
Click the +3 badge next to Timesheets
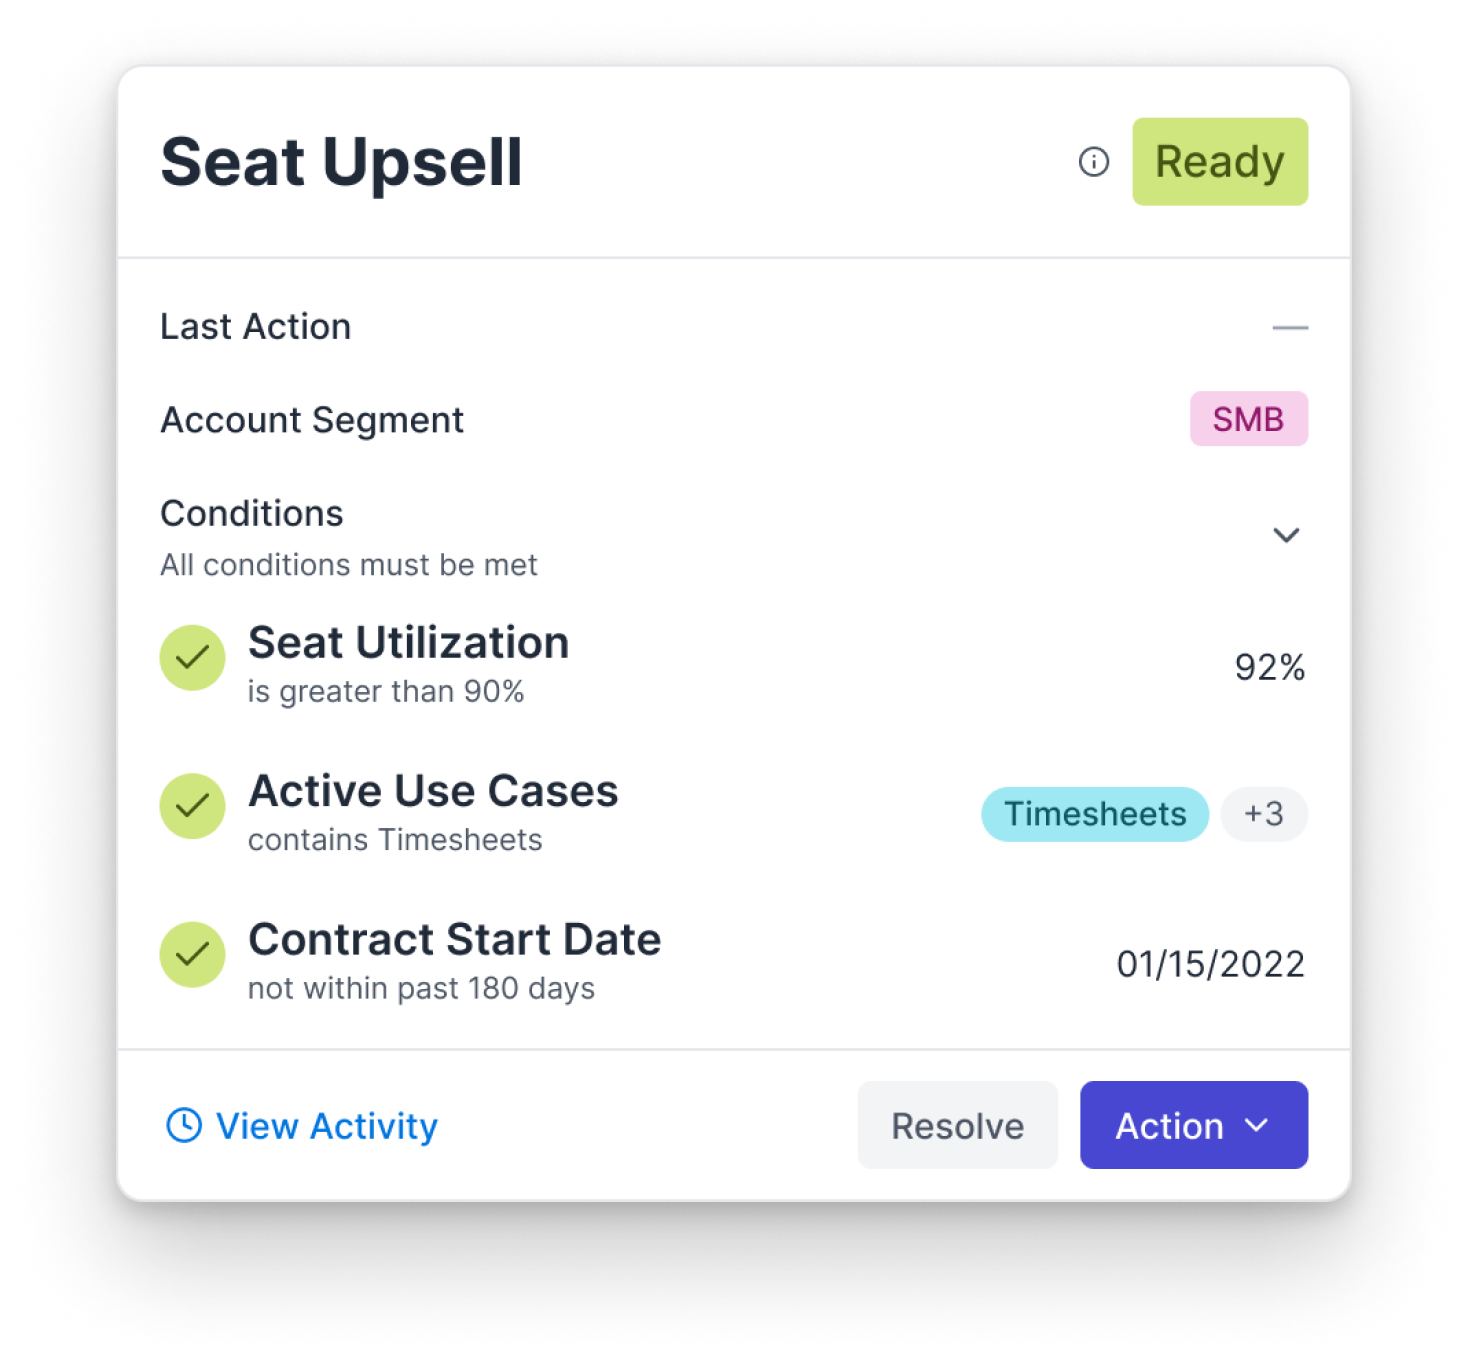point(1263,814)
